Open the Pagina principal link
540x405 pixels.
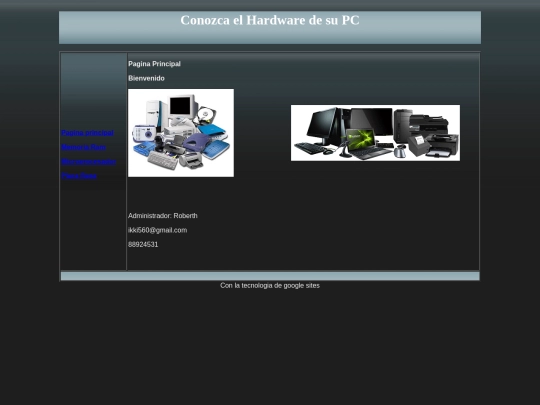[87, 133]
